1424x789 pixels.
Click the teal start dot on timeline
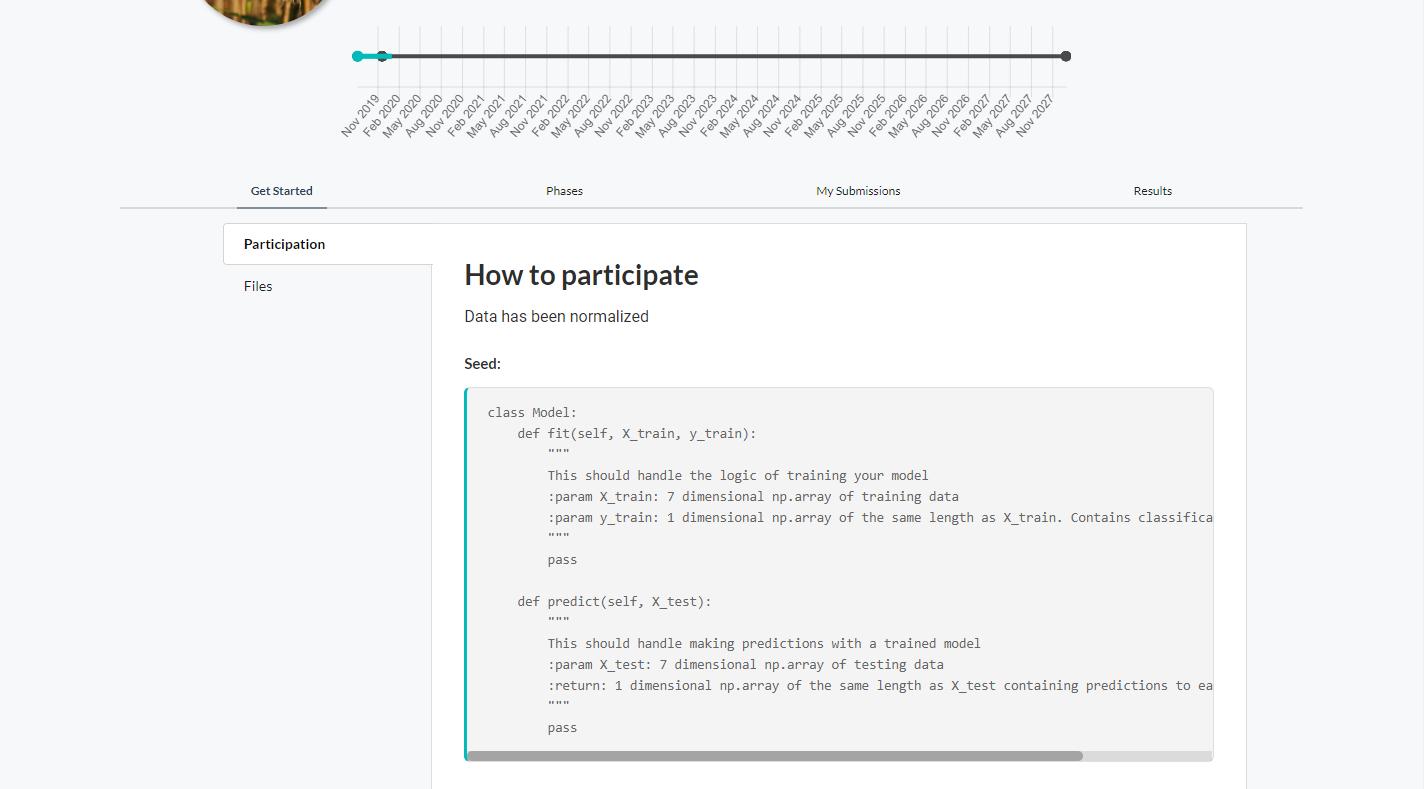(358, 56)
